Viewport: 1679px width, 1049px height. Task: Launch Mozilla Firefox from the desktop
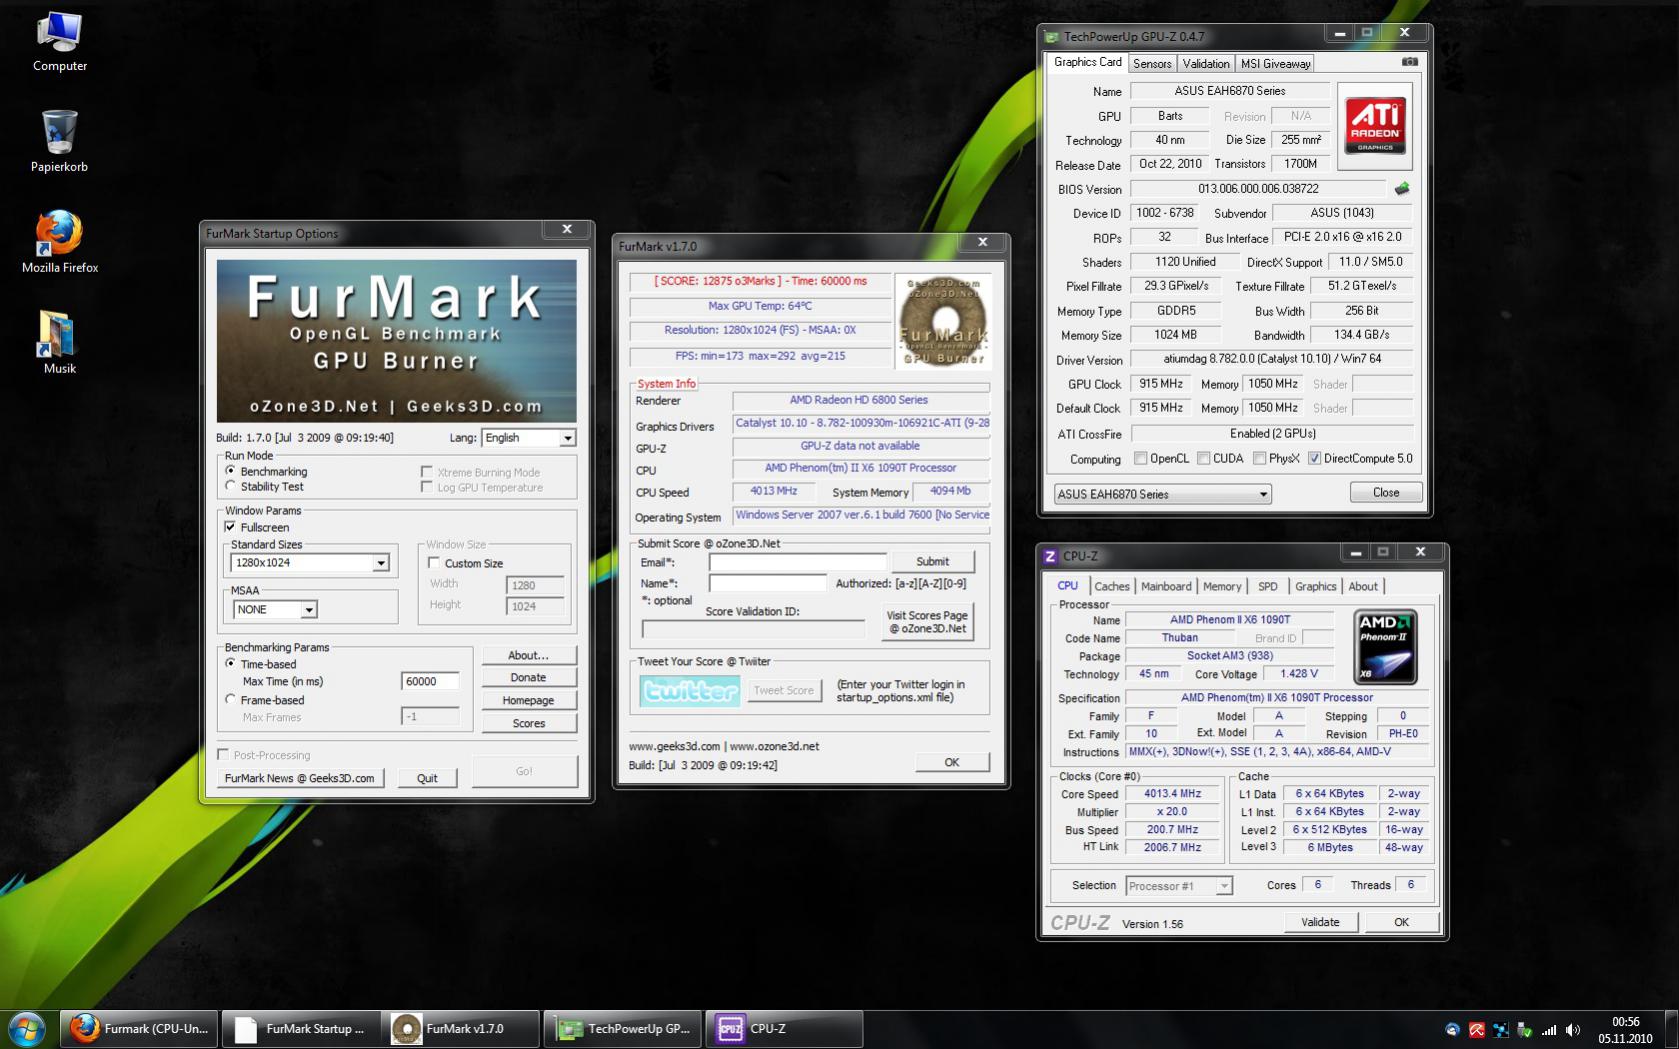point(59,242)
